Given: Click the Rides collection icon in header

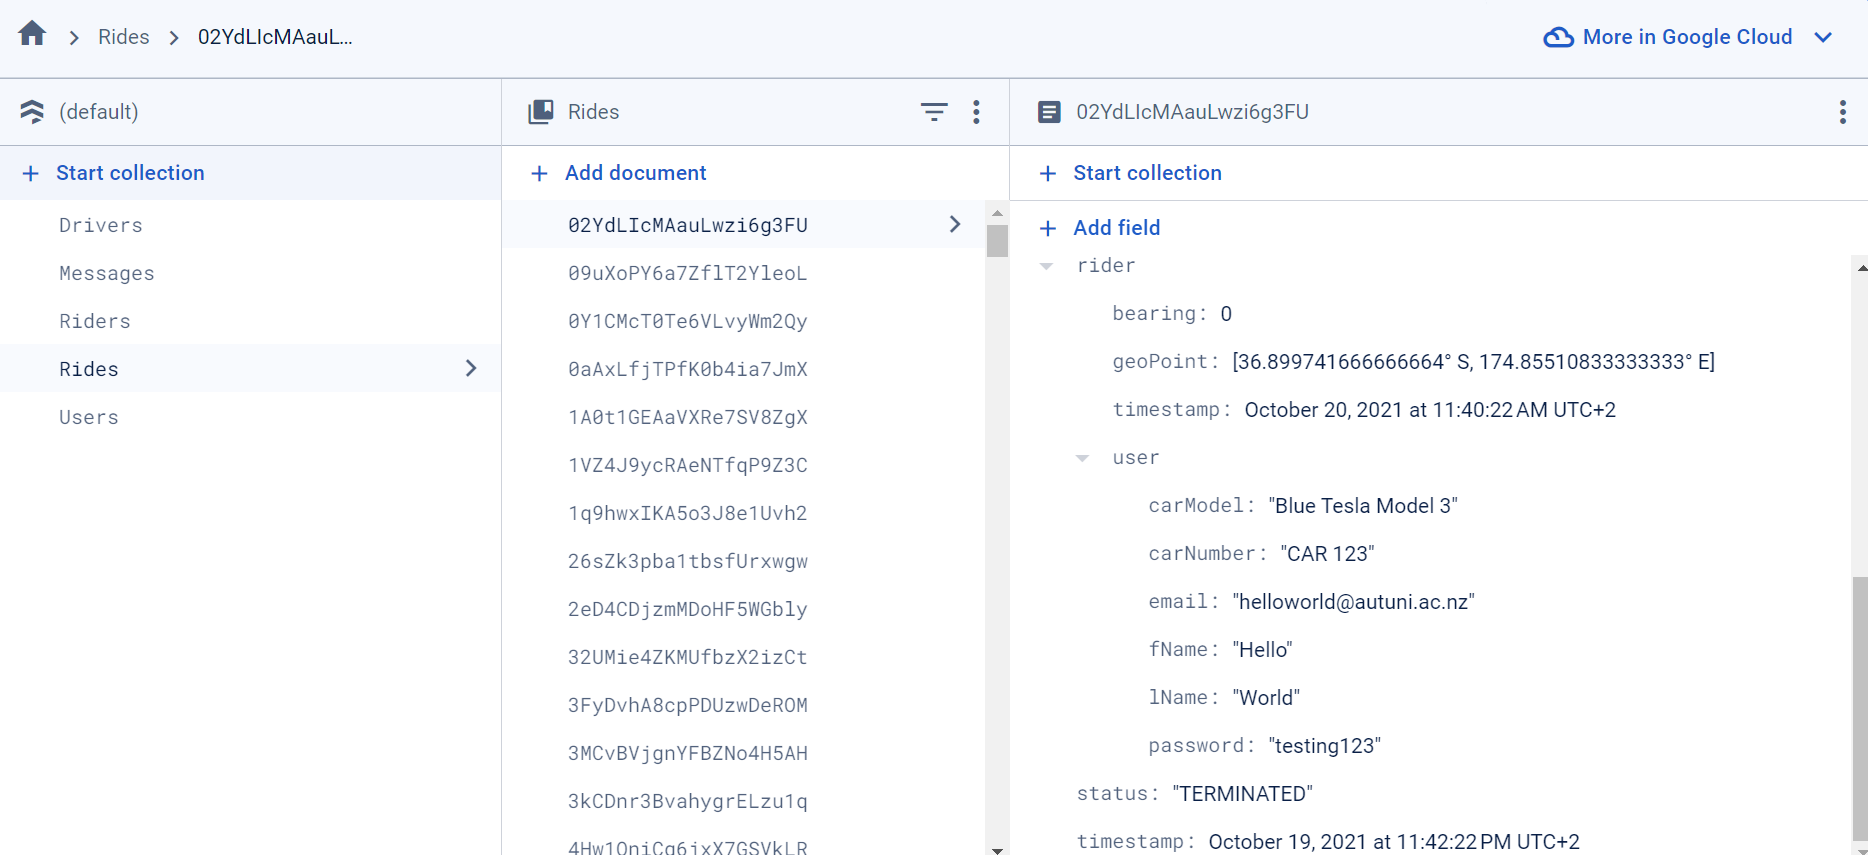Looking at the screenshot, I should 541,112.
